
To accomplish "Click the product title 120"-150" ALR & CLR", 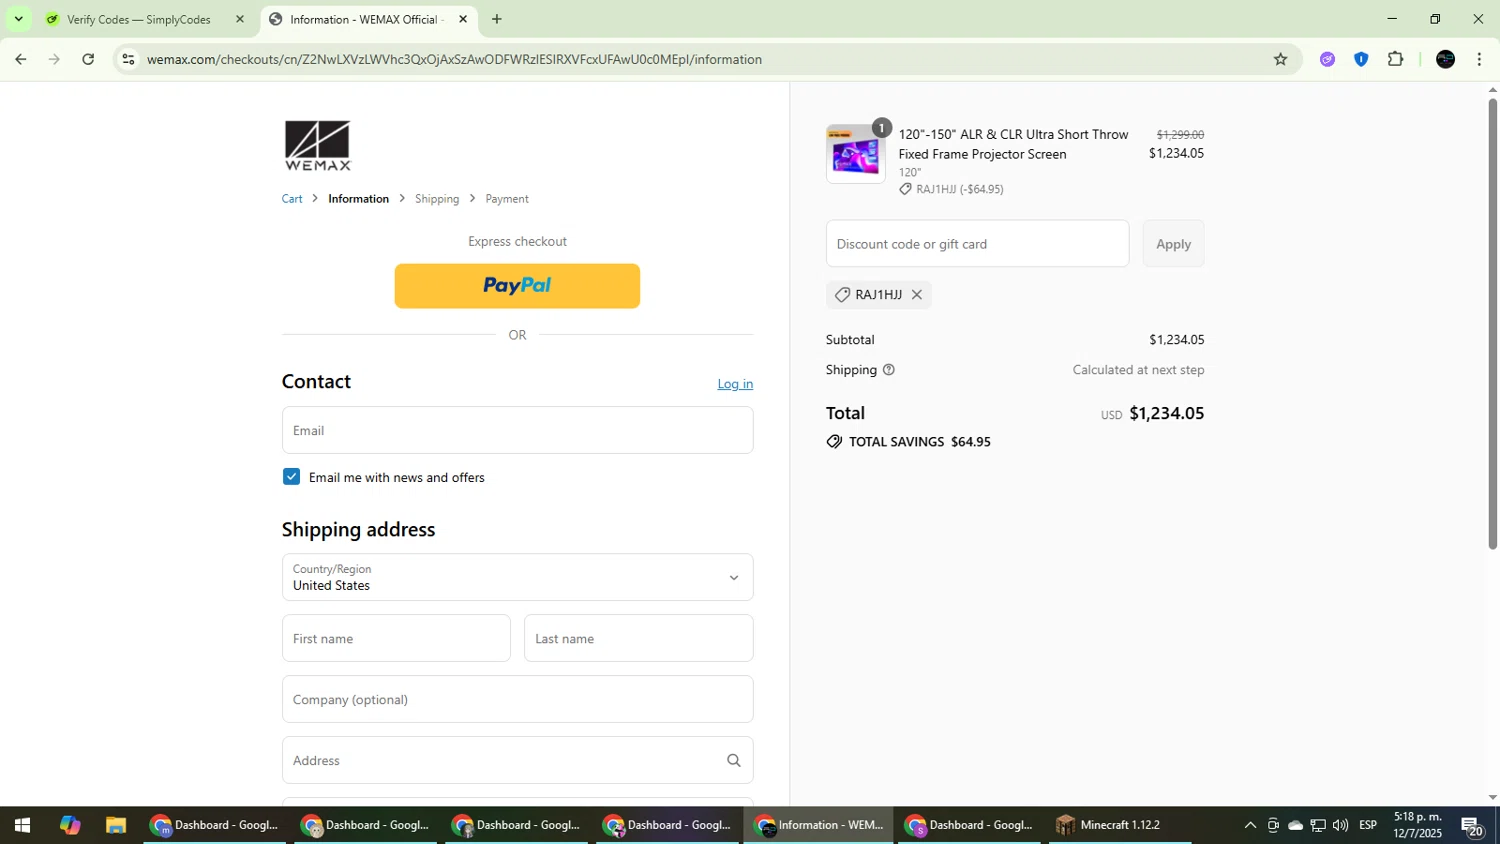I will coord(1013,144).
